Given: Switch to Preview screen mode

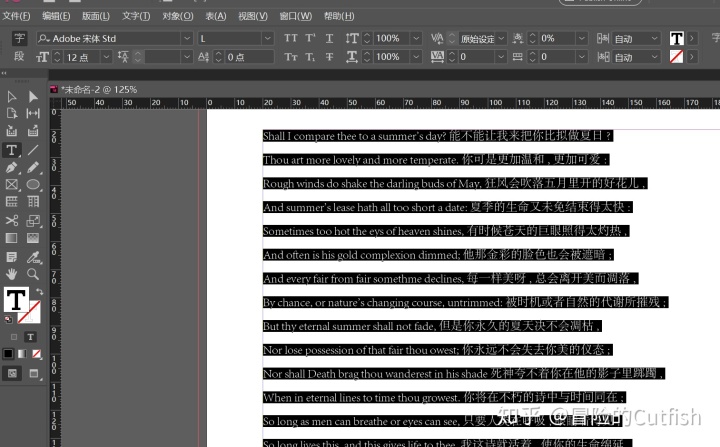Looking at the screenshot, I should coord(34,373).
